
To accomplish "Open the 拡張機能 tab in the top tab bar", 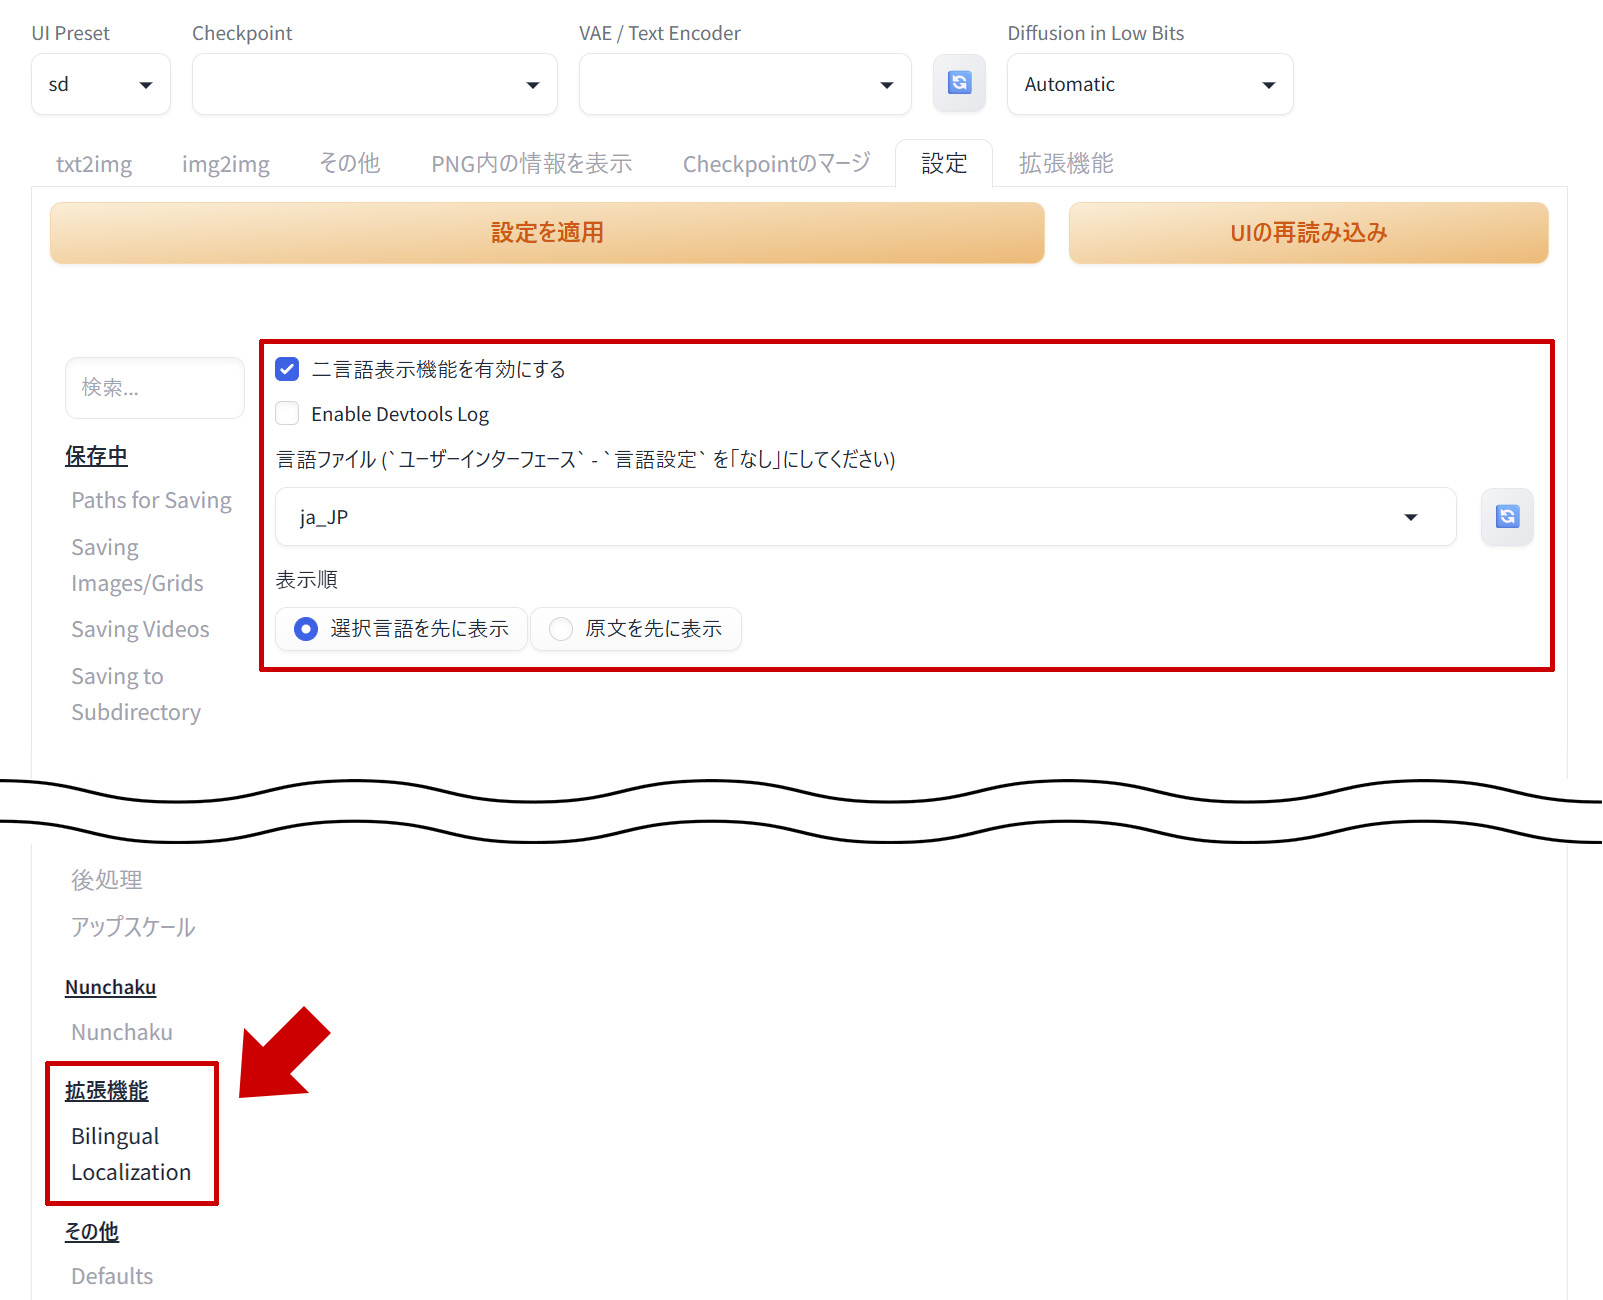I will pos(1065,164).
